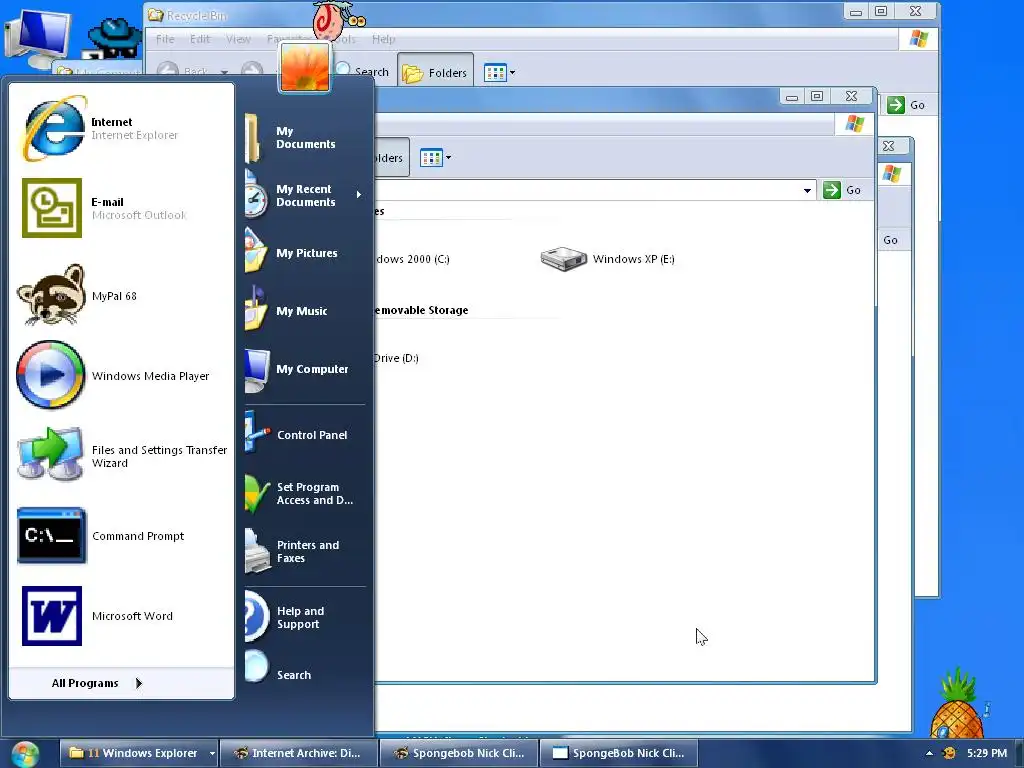Viewport: 1024px width, 768px height.
Task: Start the Files and Settings Transfer Wizard
Action: pos(121,456)
